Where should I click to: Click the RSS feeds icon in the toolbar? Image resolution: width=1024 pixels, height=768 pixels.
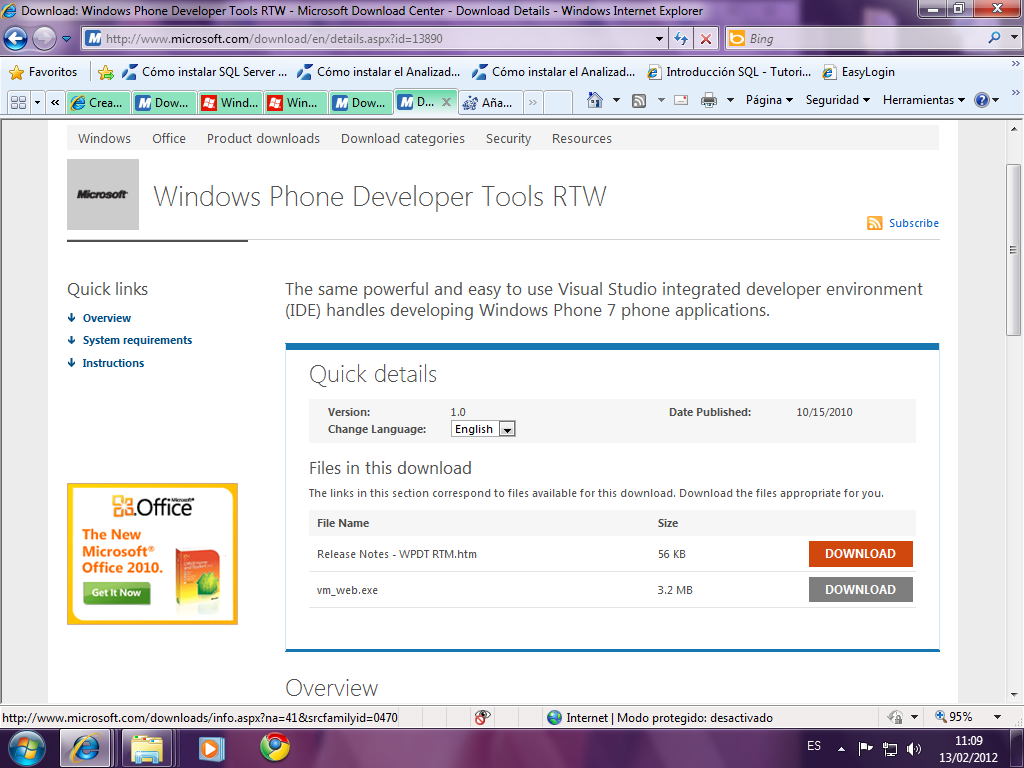tap(639, 100)
